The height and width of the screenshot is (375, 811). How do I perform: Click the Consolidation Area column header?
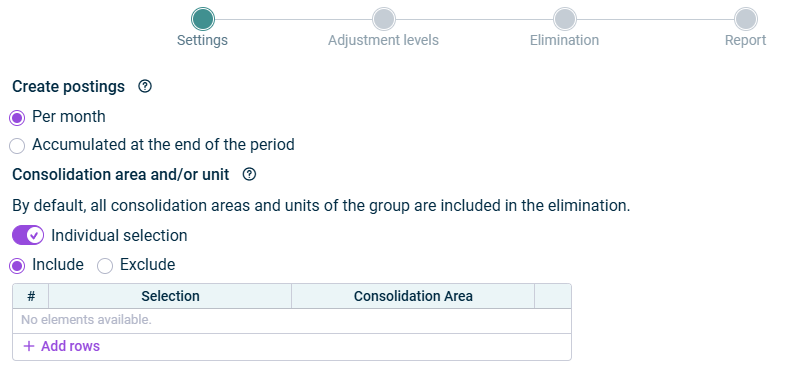(x=413, y=296)
